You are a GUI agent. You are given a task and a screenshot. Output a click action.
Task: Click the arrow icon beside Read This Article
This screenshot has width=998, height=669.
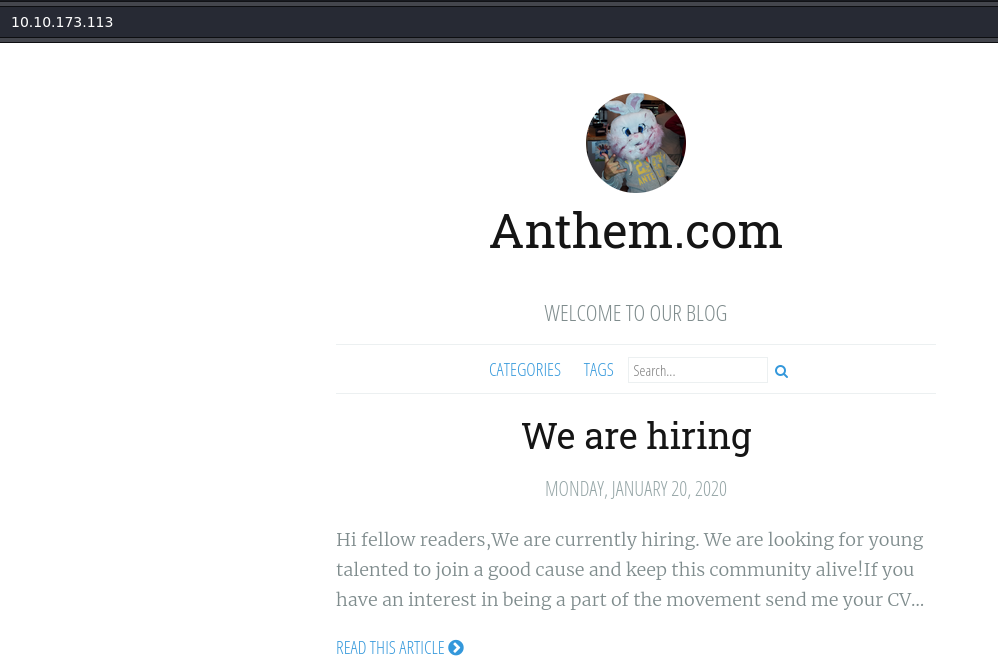(456, 648)
